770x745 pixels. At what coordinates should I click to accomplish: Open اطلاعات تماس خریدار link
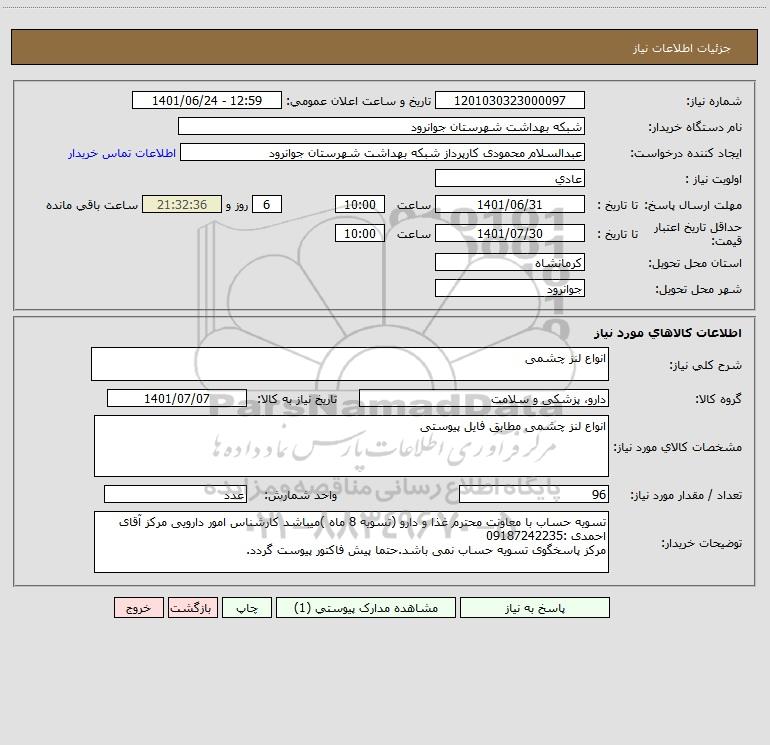pyautogui.click(x=122, y=153)
